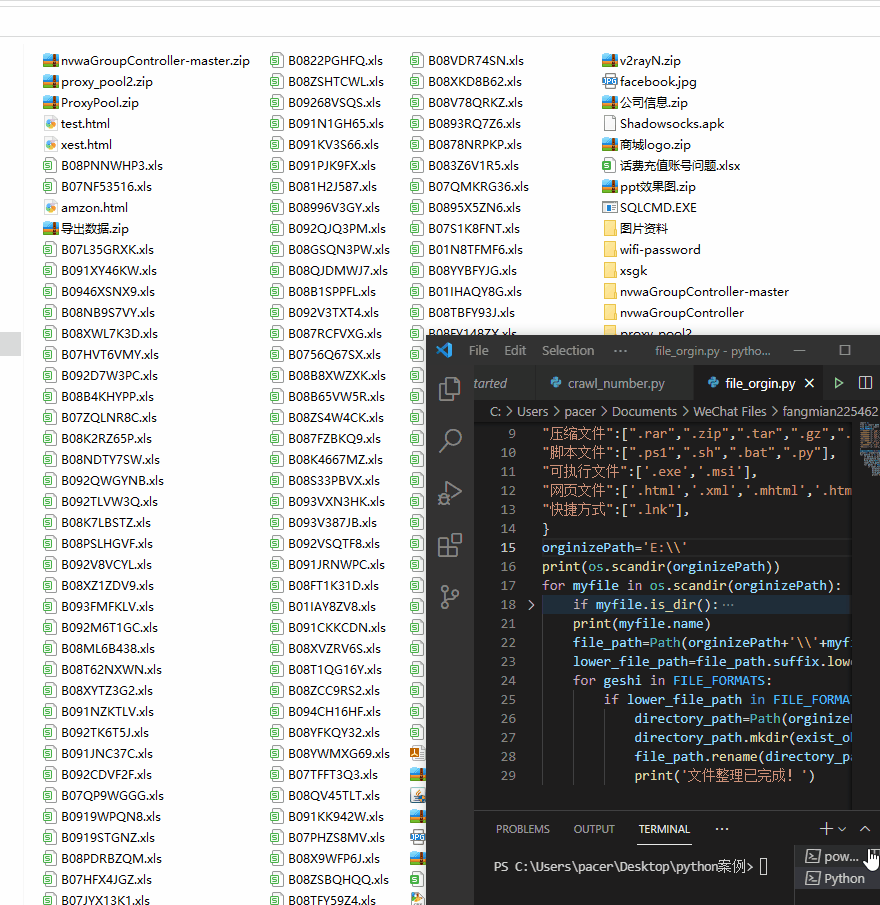Open the Search view in VS Code
The image size is (880, 905).
(449, 440)
